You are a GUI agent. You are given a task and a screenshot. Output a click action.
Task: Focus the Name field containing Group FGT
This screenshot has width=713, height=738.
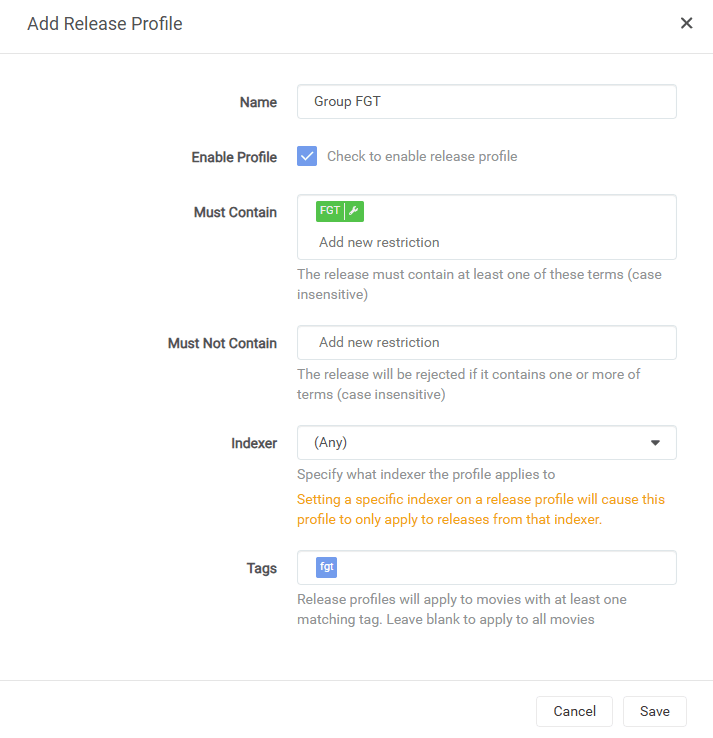[x=487, y=102]
